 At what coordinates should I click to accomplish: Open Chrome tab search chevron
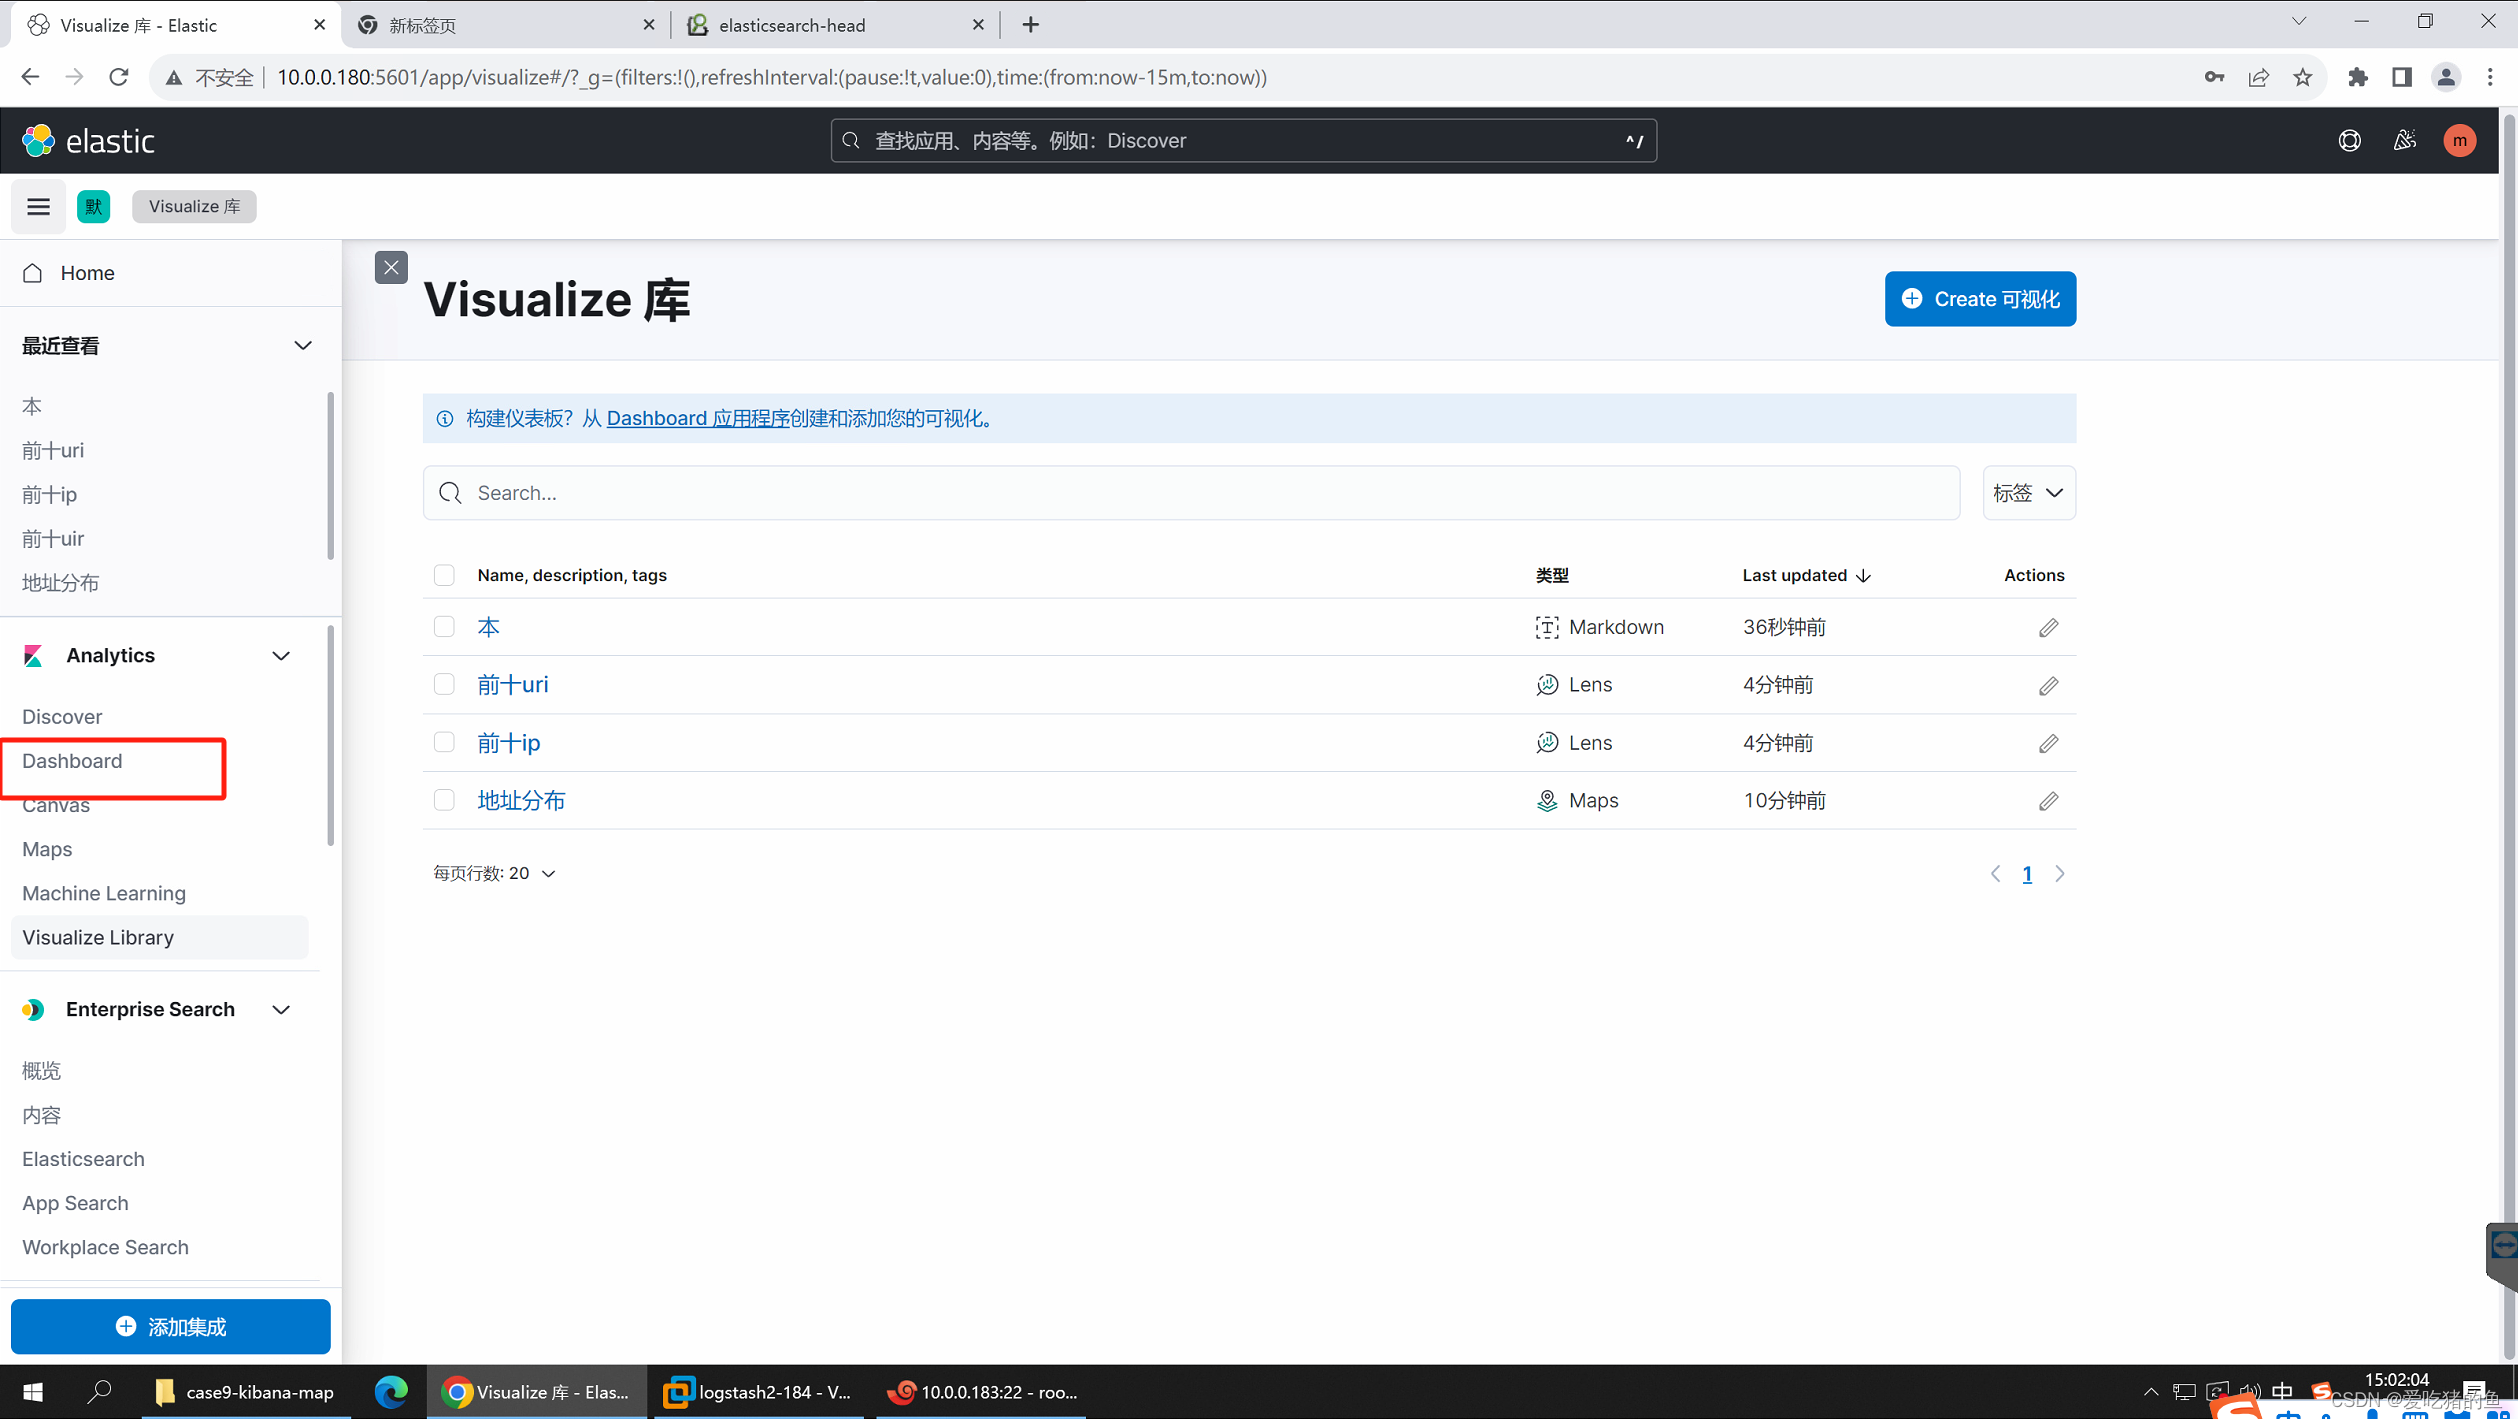click(x=2299, y=22)
